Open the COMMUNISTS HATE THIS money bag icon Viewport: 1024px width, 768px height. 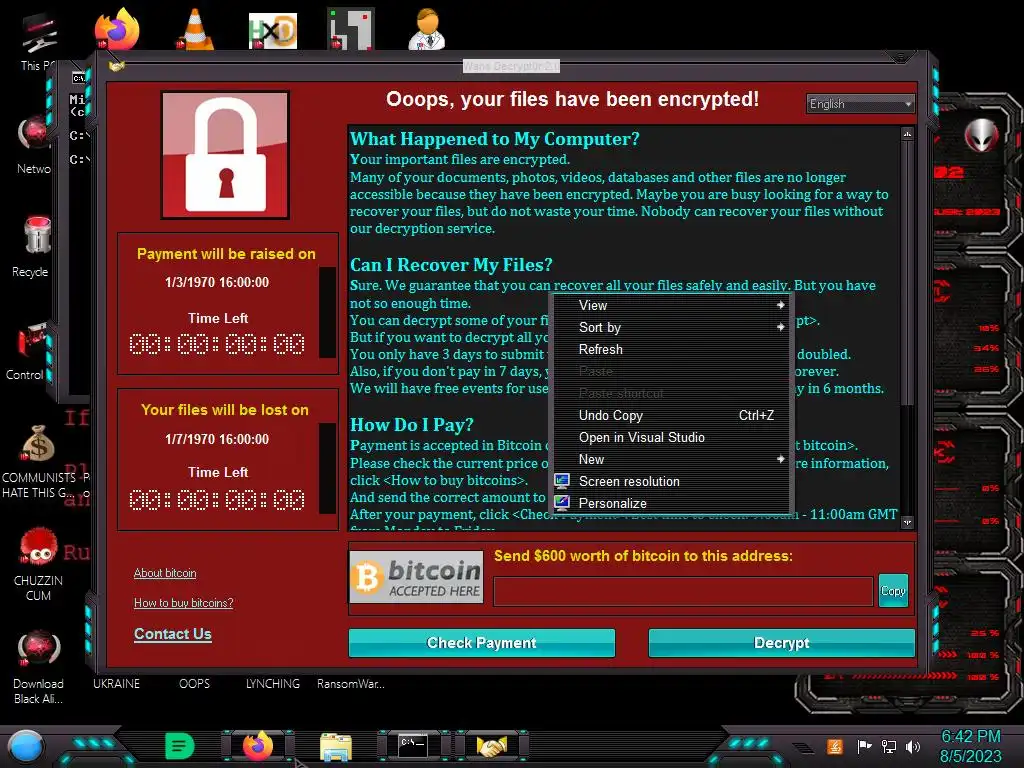38,461
